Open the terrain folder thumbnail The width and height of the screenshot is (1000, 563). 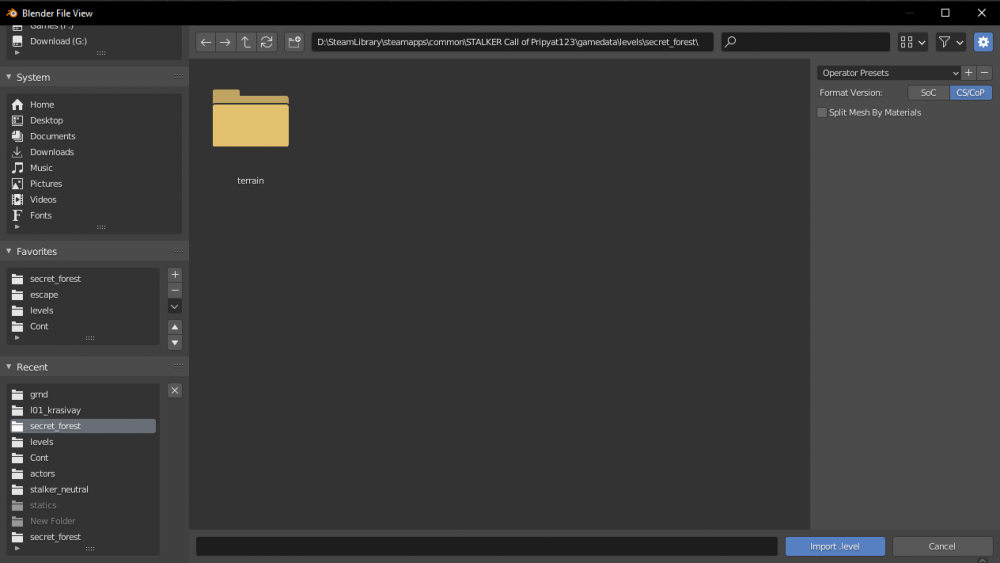(x=251, y=119)
